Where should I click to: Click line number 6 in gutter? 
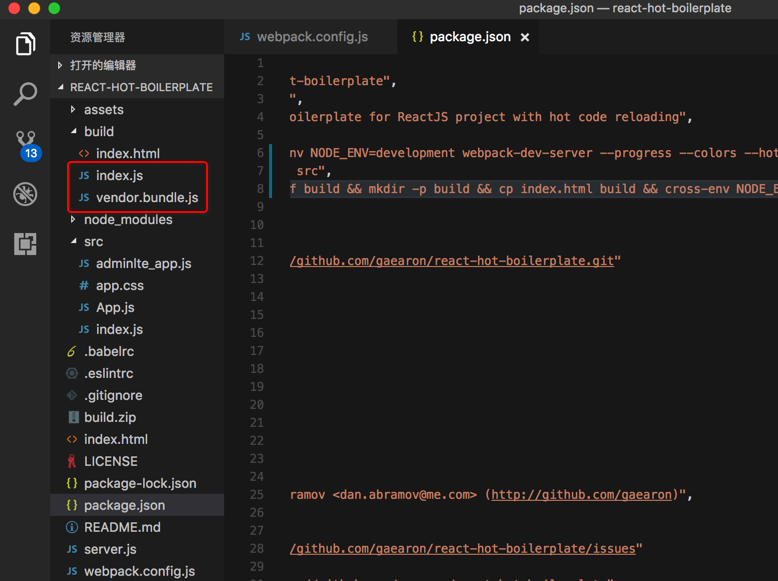(x=260, y=153)
